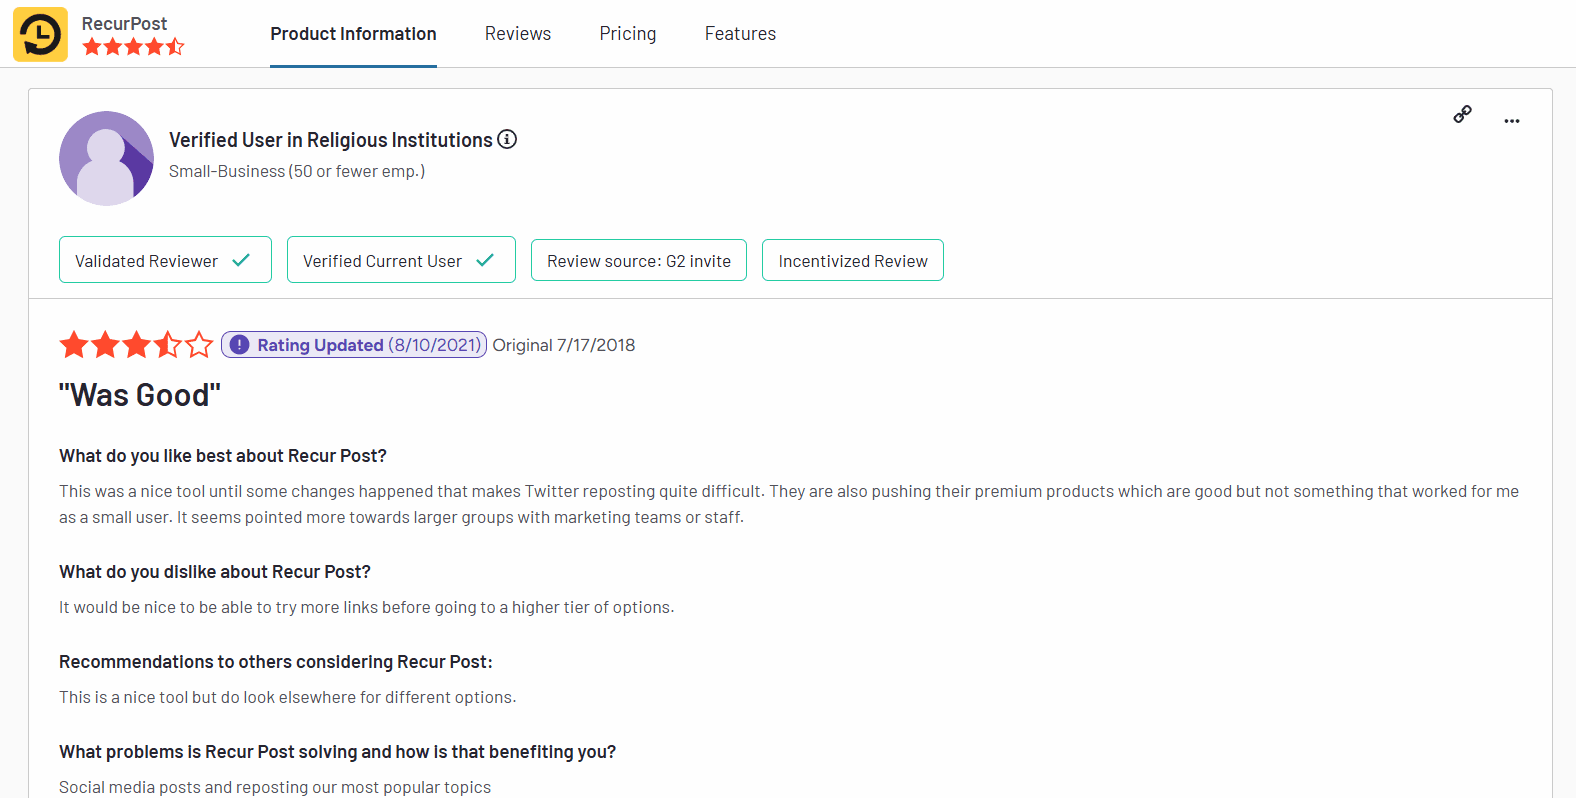The image size is (1576, 798).
Task: Click the review's three-and-a-half star rating
Action: pos(136,345)
